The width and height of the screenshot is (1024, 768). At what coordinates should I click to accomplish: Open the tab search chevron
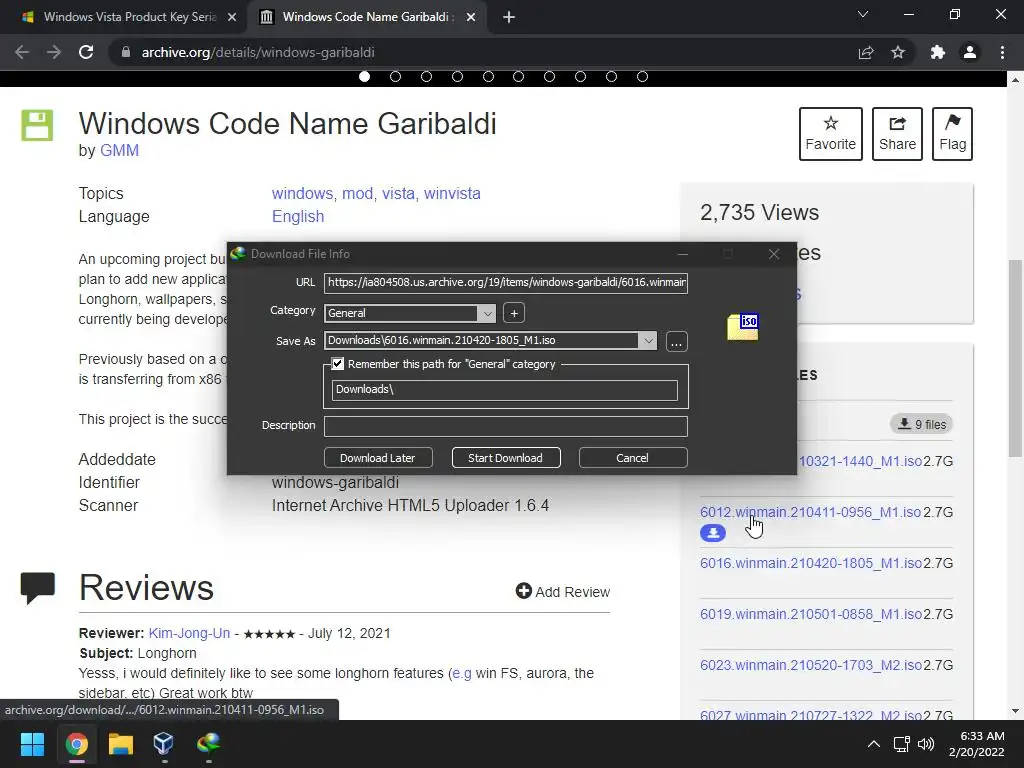pos(863,14)
